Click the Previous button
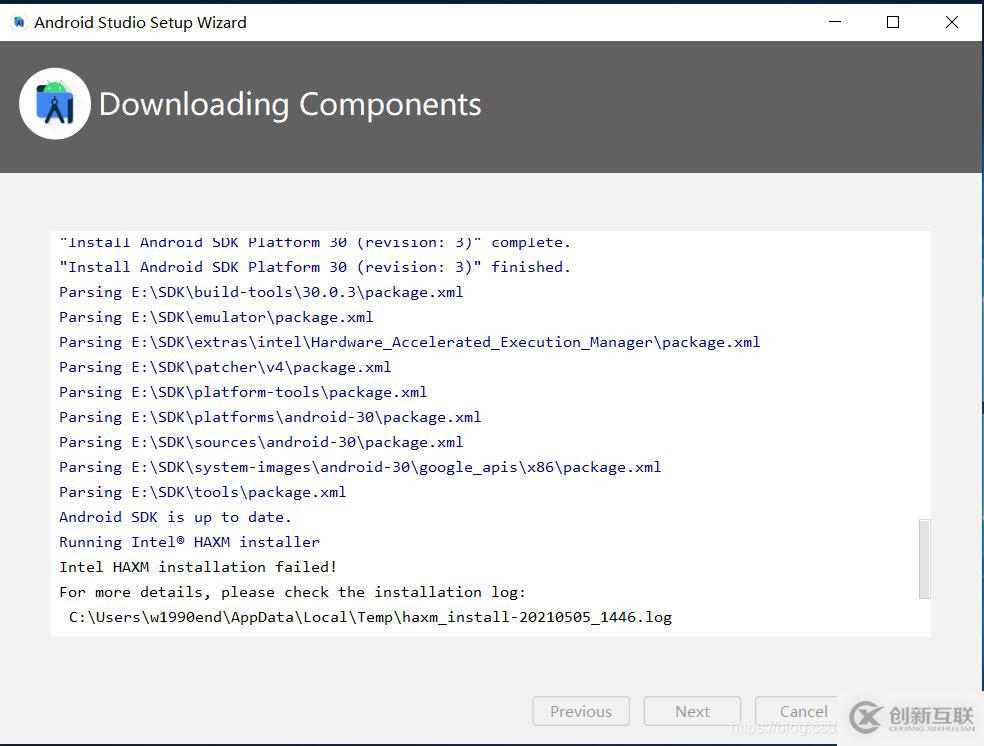The height and width of the screenshot is (746, 984). click(x=580, y=712)
